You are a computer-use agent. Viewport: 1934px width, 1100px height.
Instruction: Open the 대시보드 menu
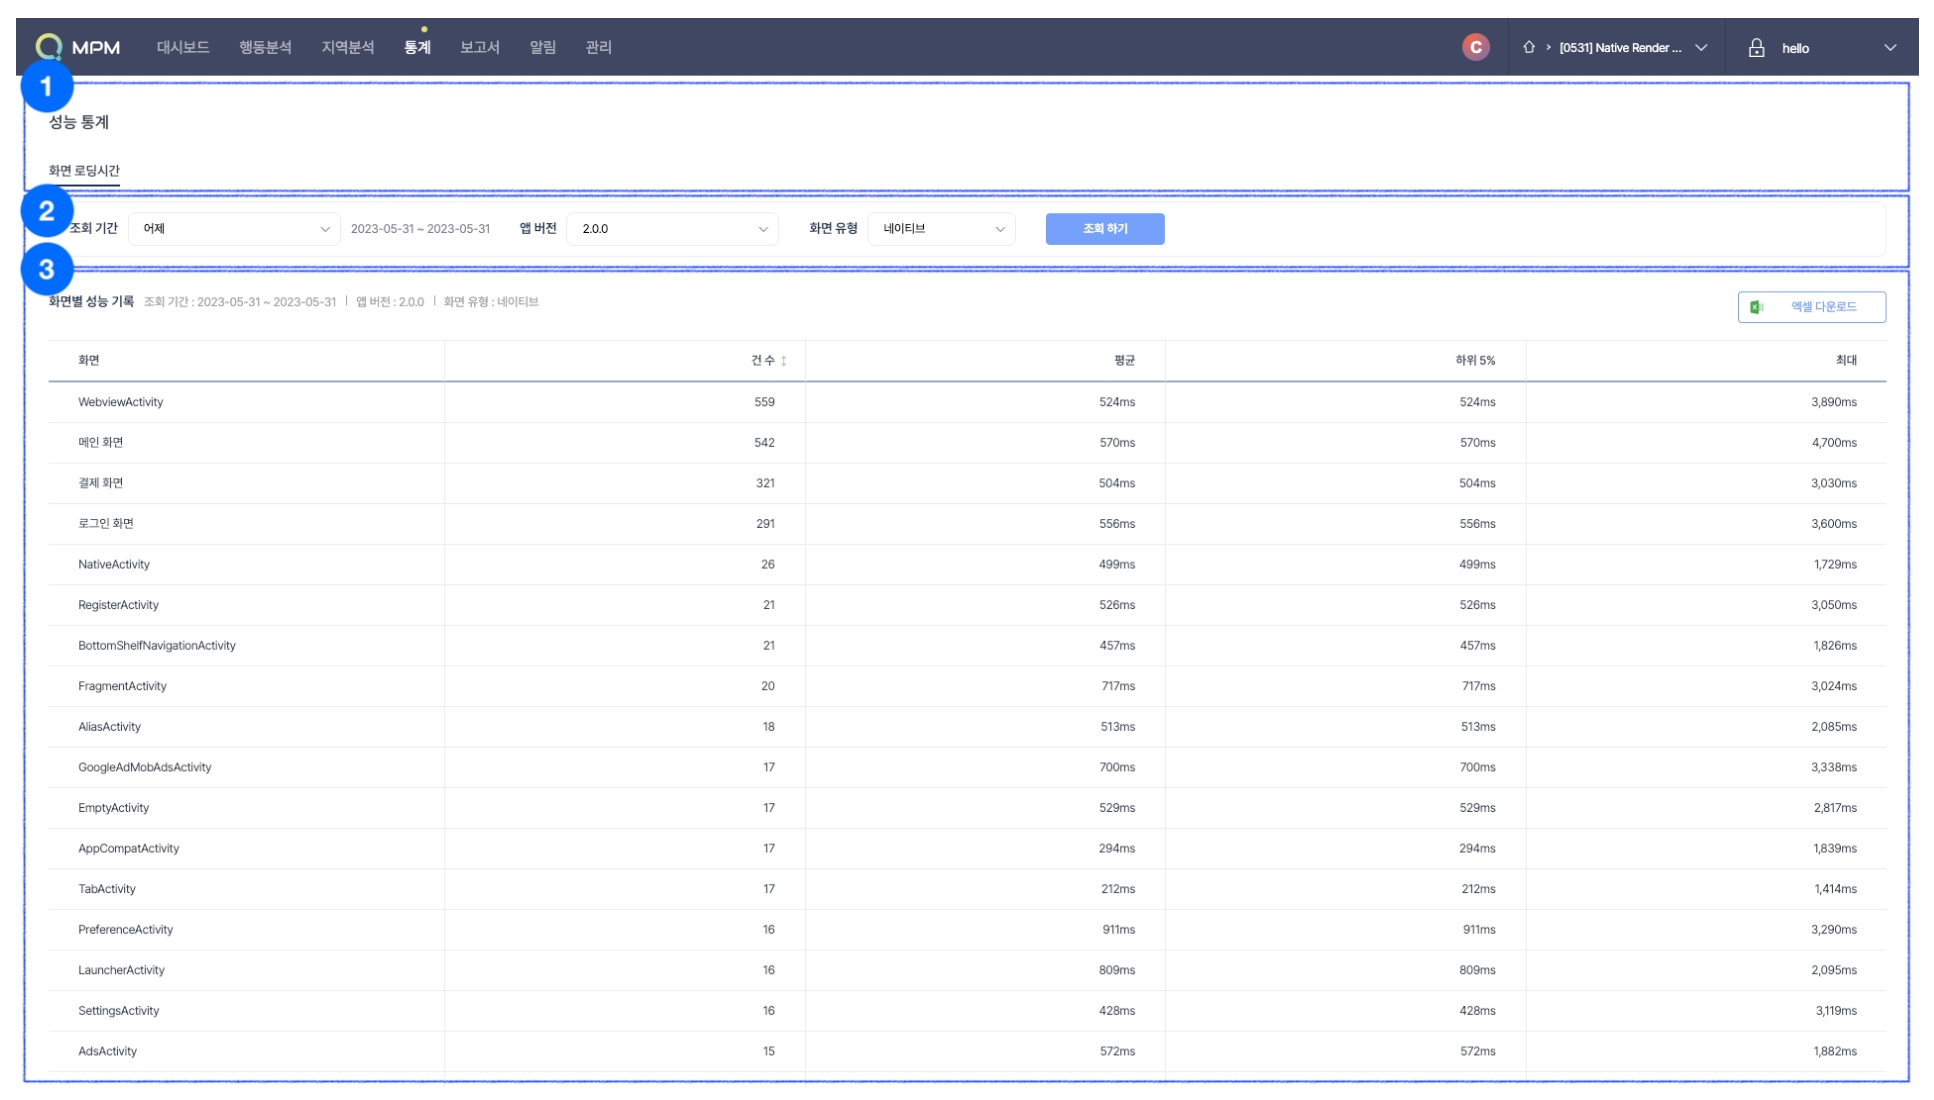[x=182, y=47]
